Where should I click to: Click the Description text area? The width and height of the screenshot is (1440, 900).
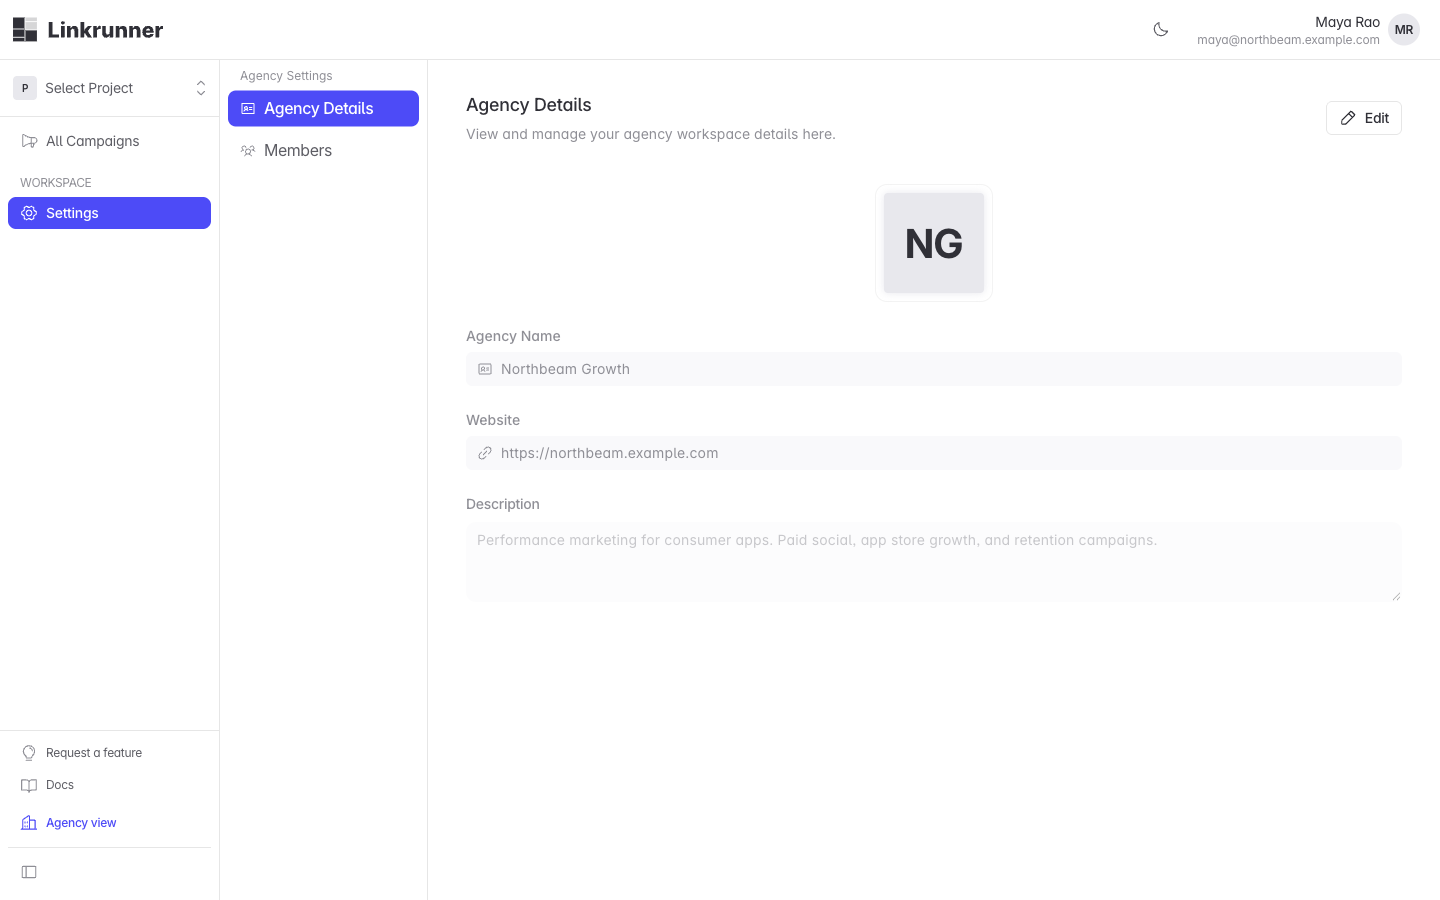pos(934,562)
